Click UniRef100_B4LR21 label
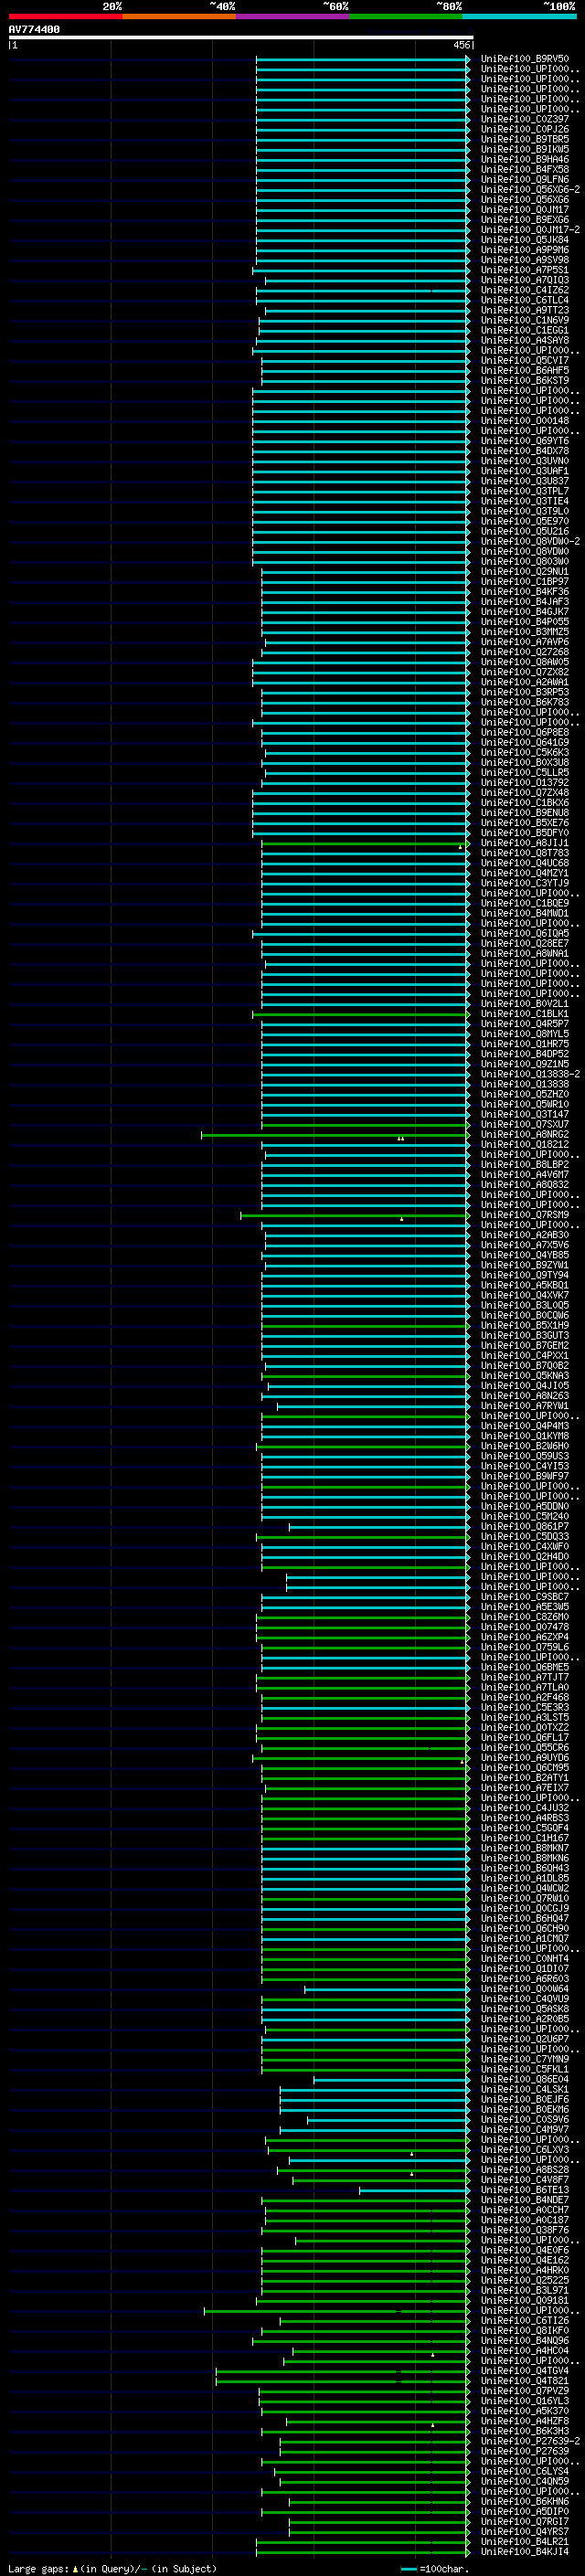Viewport: 585px width, 2576px height. click(x=525, y=2541)
